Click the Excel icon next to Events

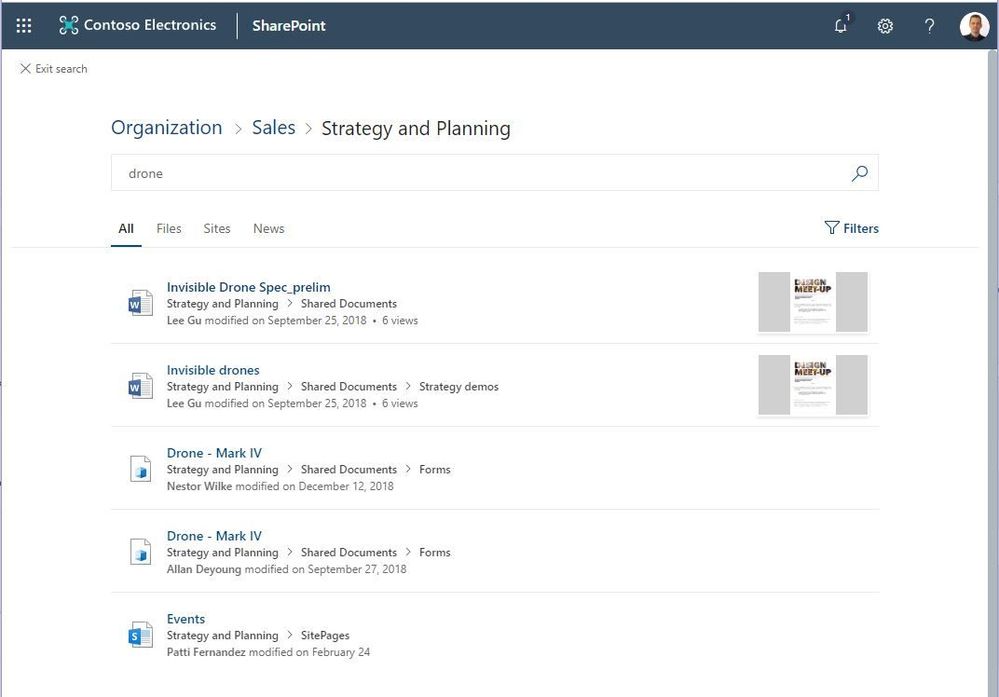(x=140, y=633)
